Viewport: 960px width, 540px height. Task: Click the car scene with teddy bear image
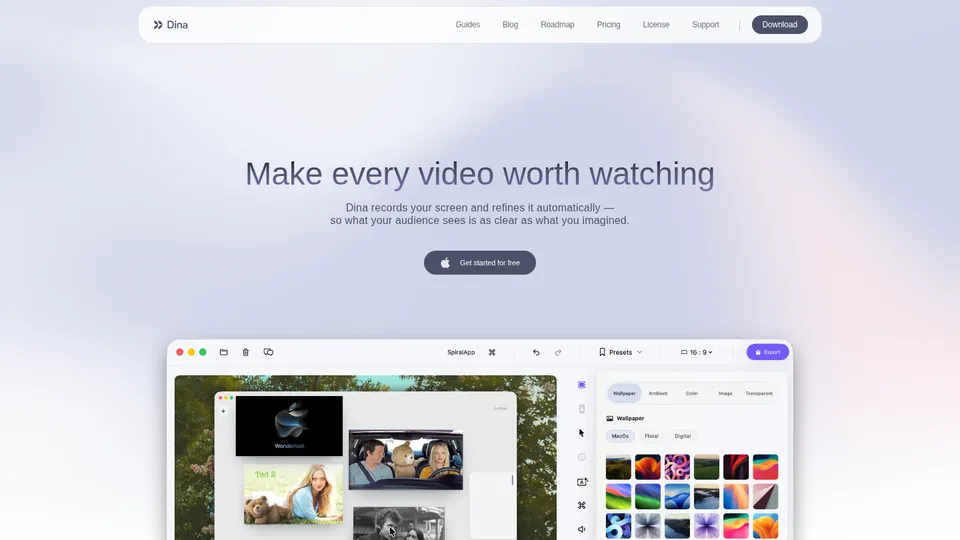pos(405,460)
